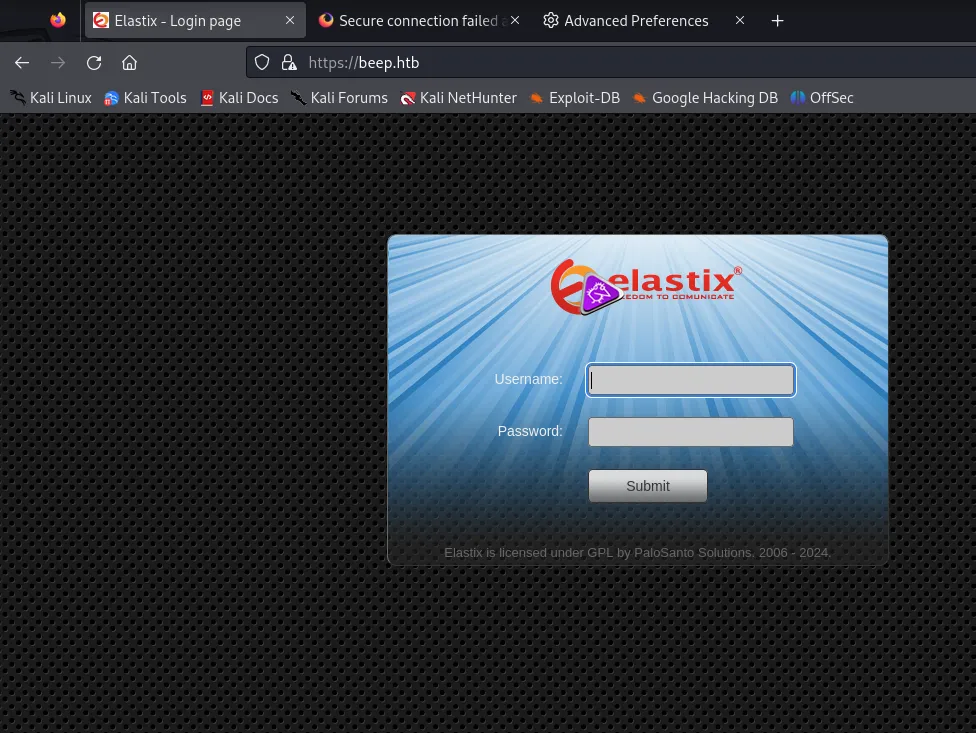Open the Exploit-DB bookmark

[575, 98]
